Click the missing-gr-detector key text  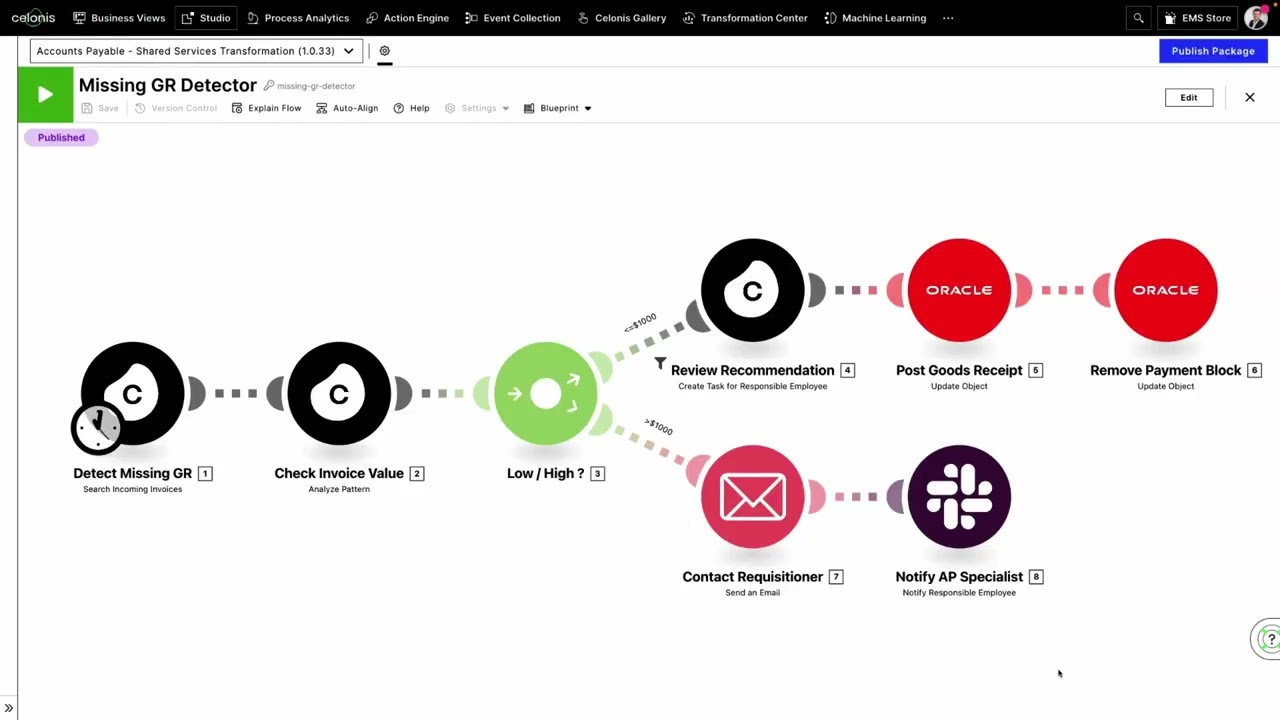click(x=316, y=86)
